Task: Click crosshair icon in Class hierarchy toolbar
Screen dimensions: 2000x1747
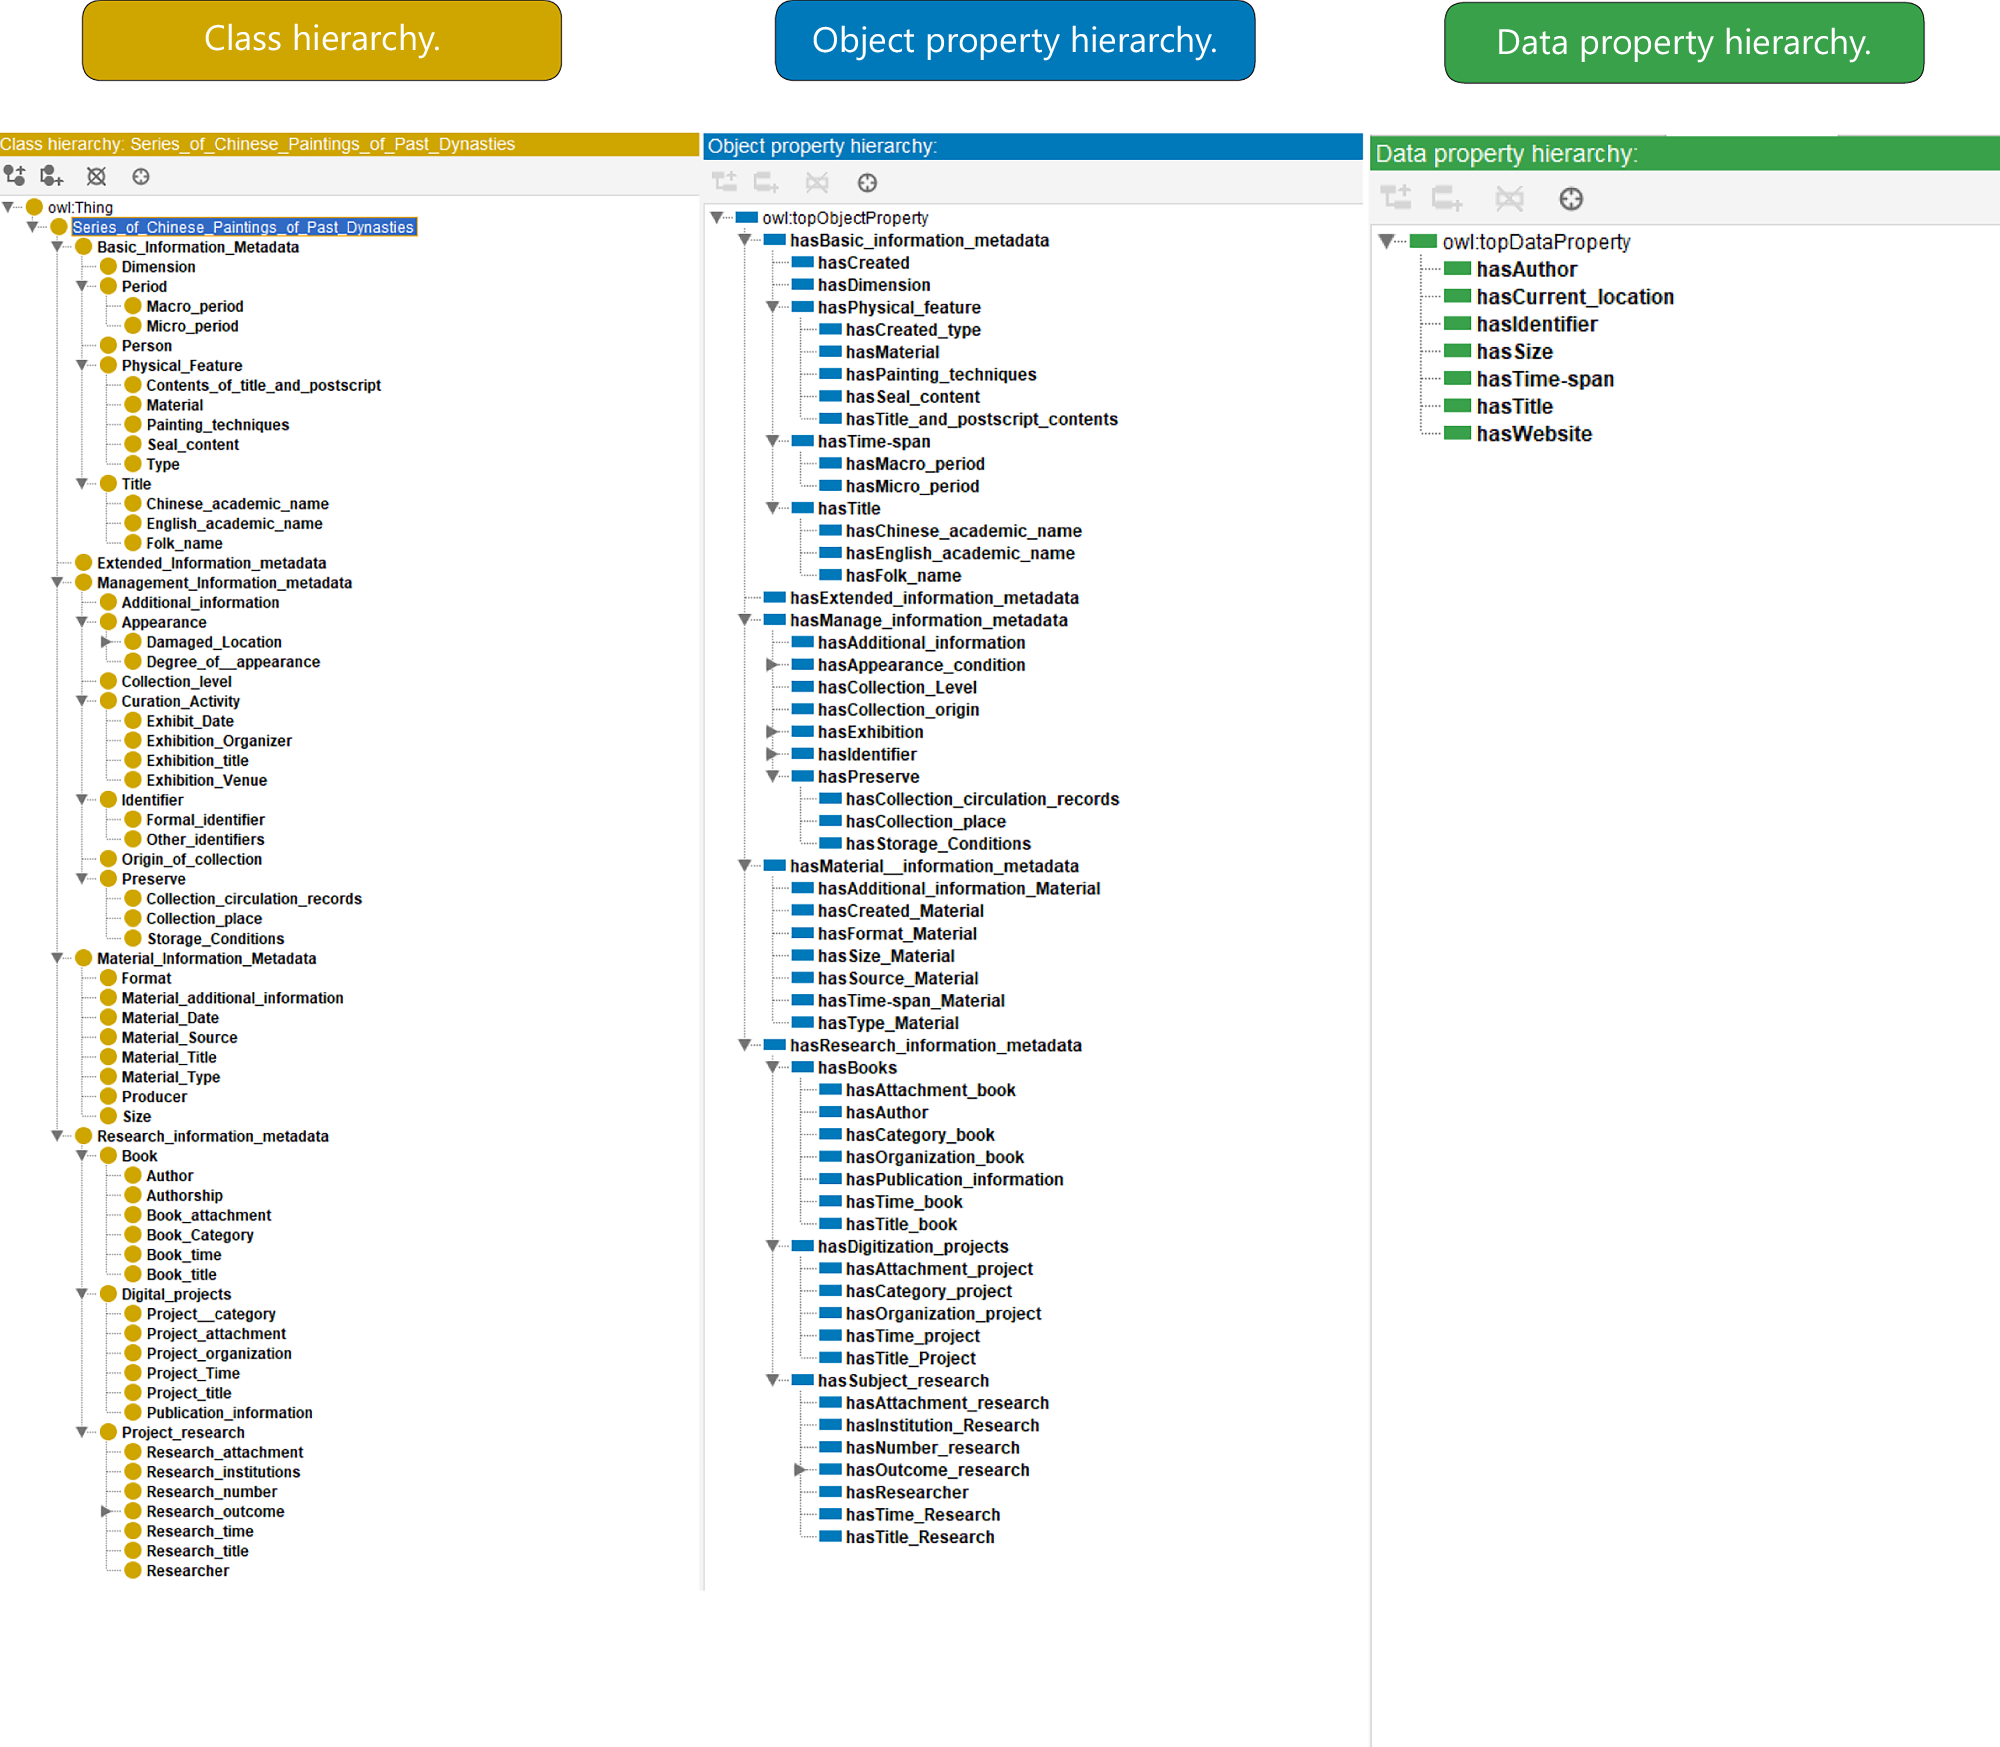Action: (x=141, y=176)
